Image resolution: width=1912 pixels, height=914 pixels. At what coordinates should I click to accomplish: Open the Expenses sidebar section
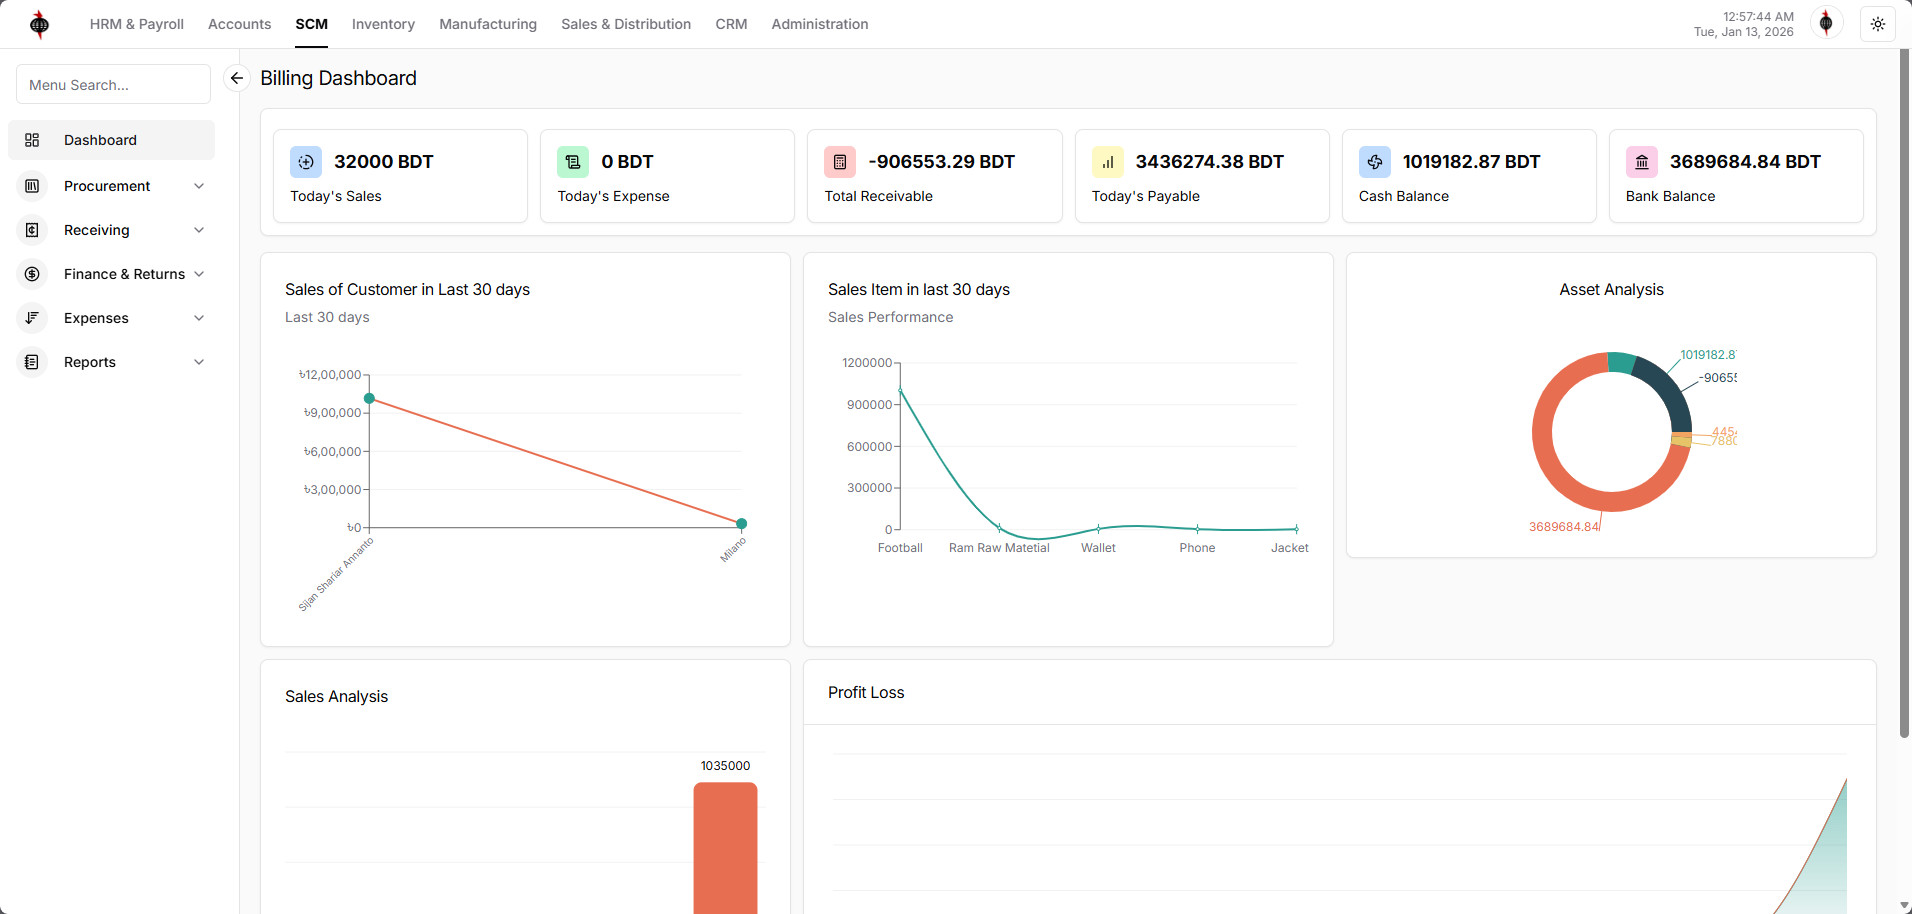pyautogui.click(x=111, y=318)
